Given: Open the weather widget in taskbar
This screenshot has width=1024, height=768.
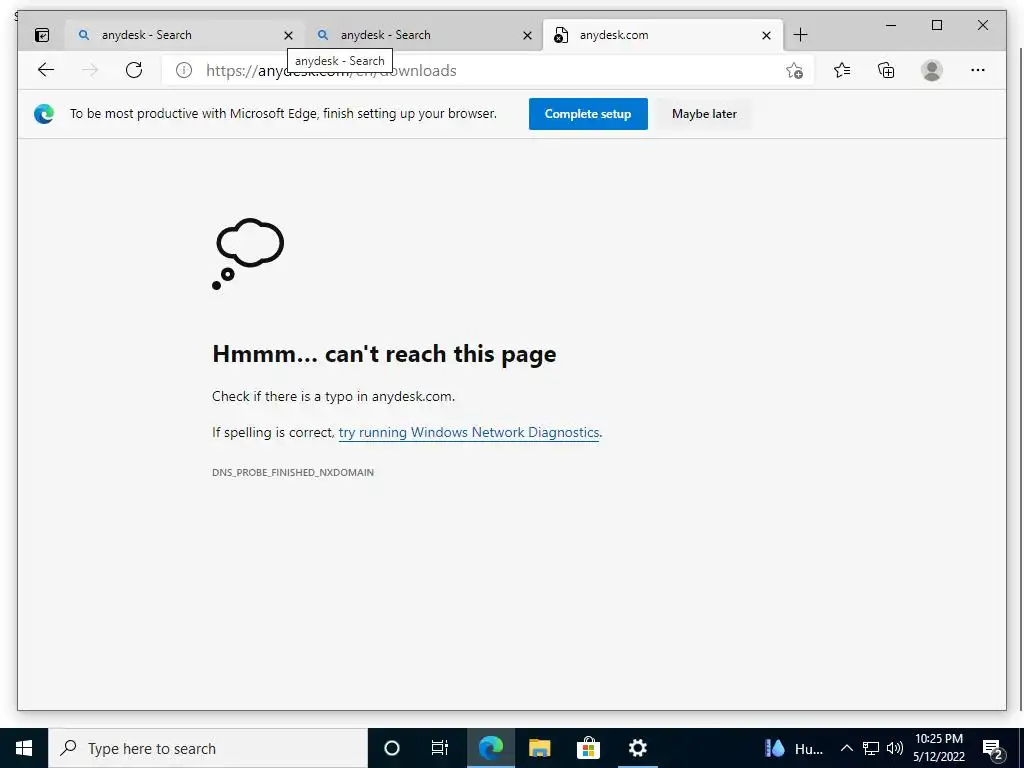Looking at the screenshot, I should 793,748.
